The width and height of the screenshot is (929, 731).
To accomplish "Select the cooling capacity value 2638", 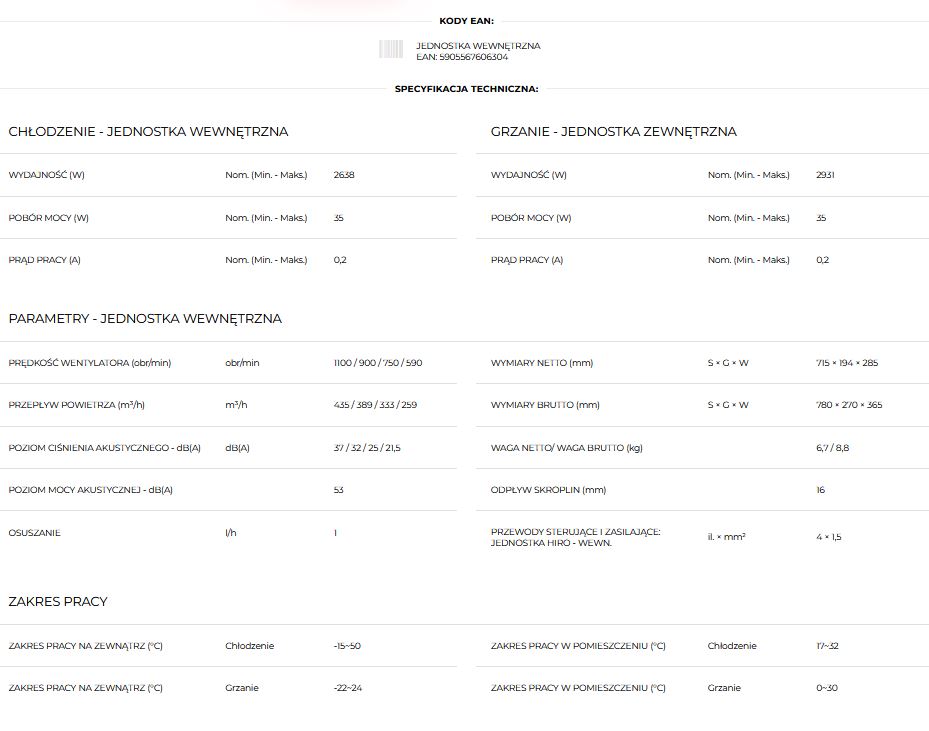I will pyautogui.click(x=344, y=175).
